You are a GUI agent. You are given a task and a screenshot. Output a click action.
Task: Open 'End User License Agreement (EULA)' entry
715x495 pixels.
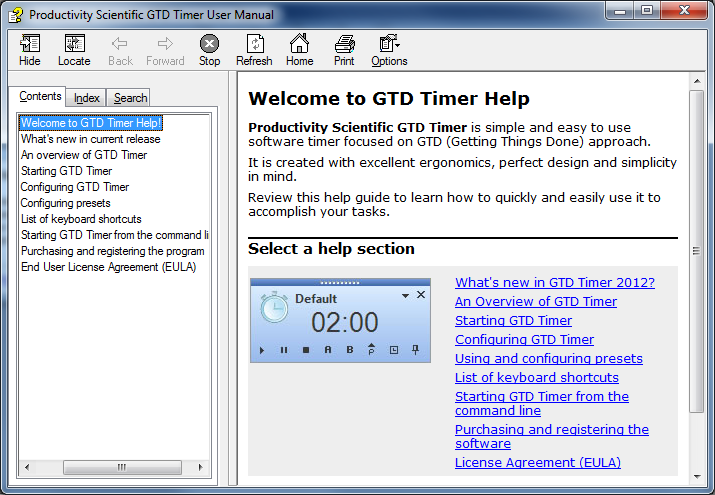coord(109,267)
